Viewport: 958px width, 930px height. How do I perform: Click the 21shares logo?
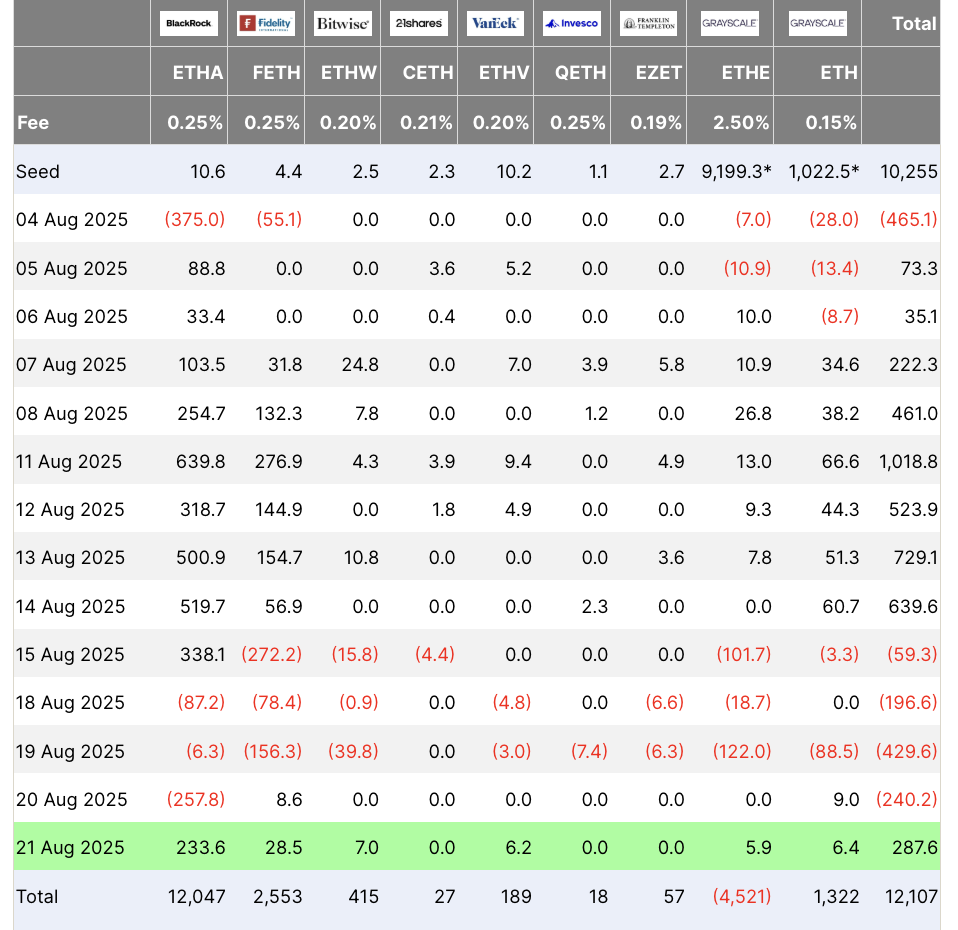click(x=419, y=23)
